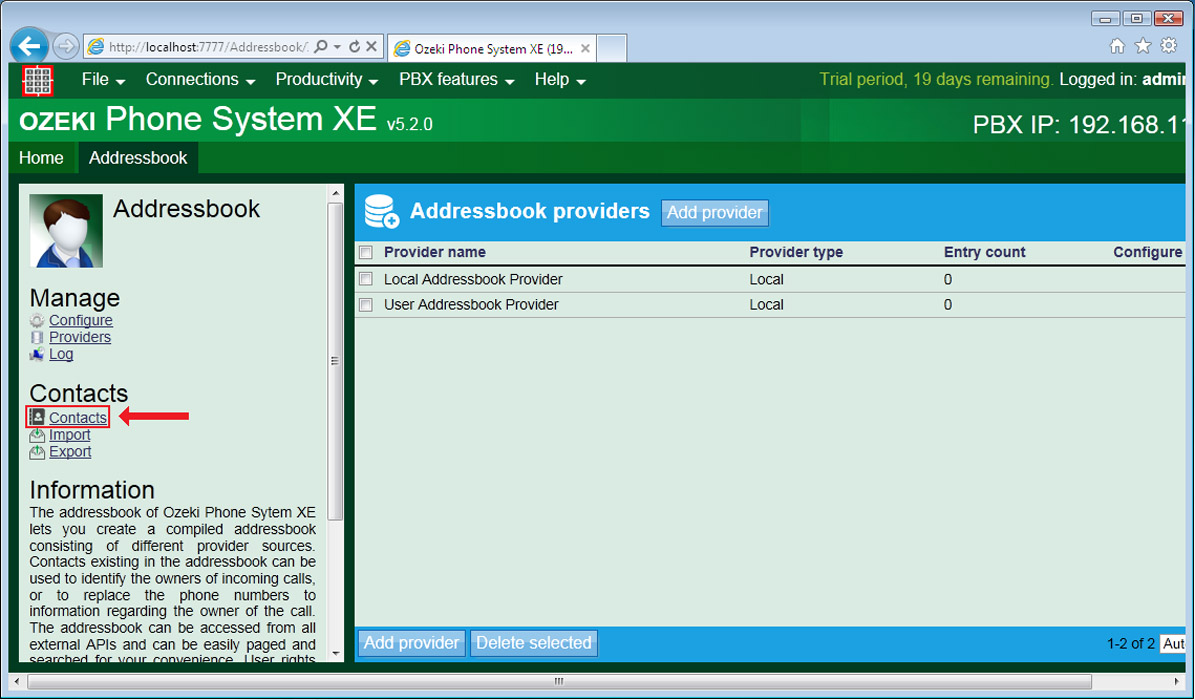This screenshot has width=1195, height=700.
Task: Sort by Provider type column header
Action: pos(796,252)
